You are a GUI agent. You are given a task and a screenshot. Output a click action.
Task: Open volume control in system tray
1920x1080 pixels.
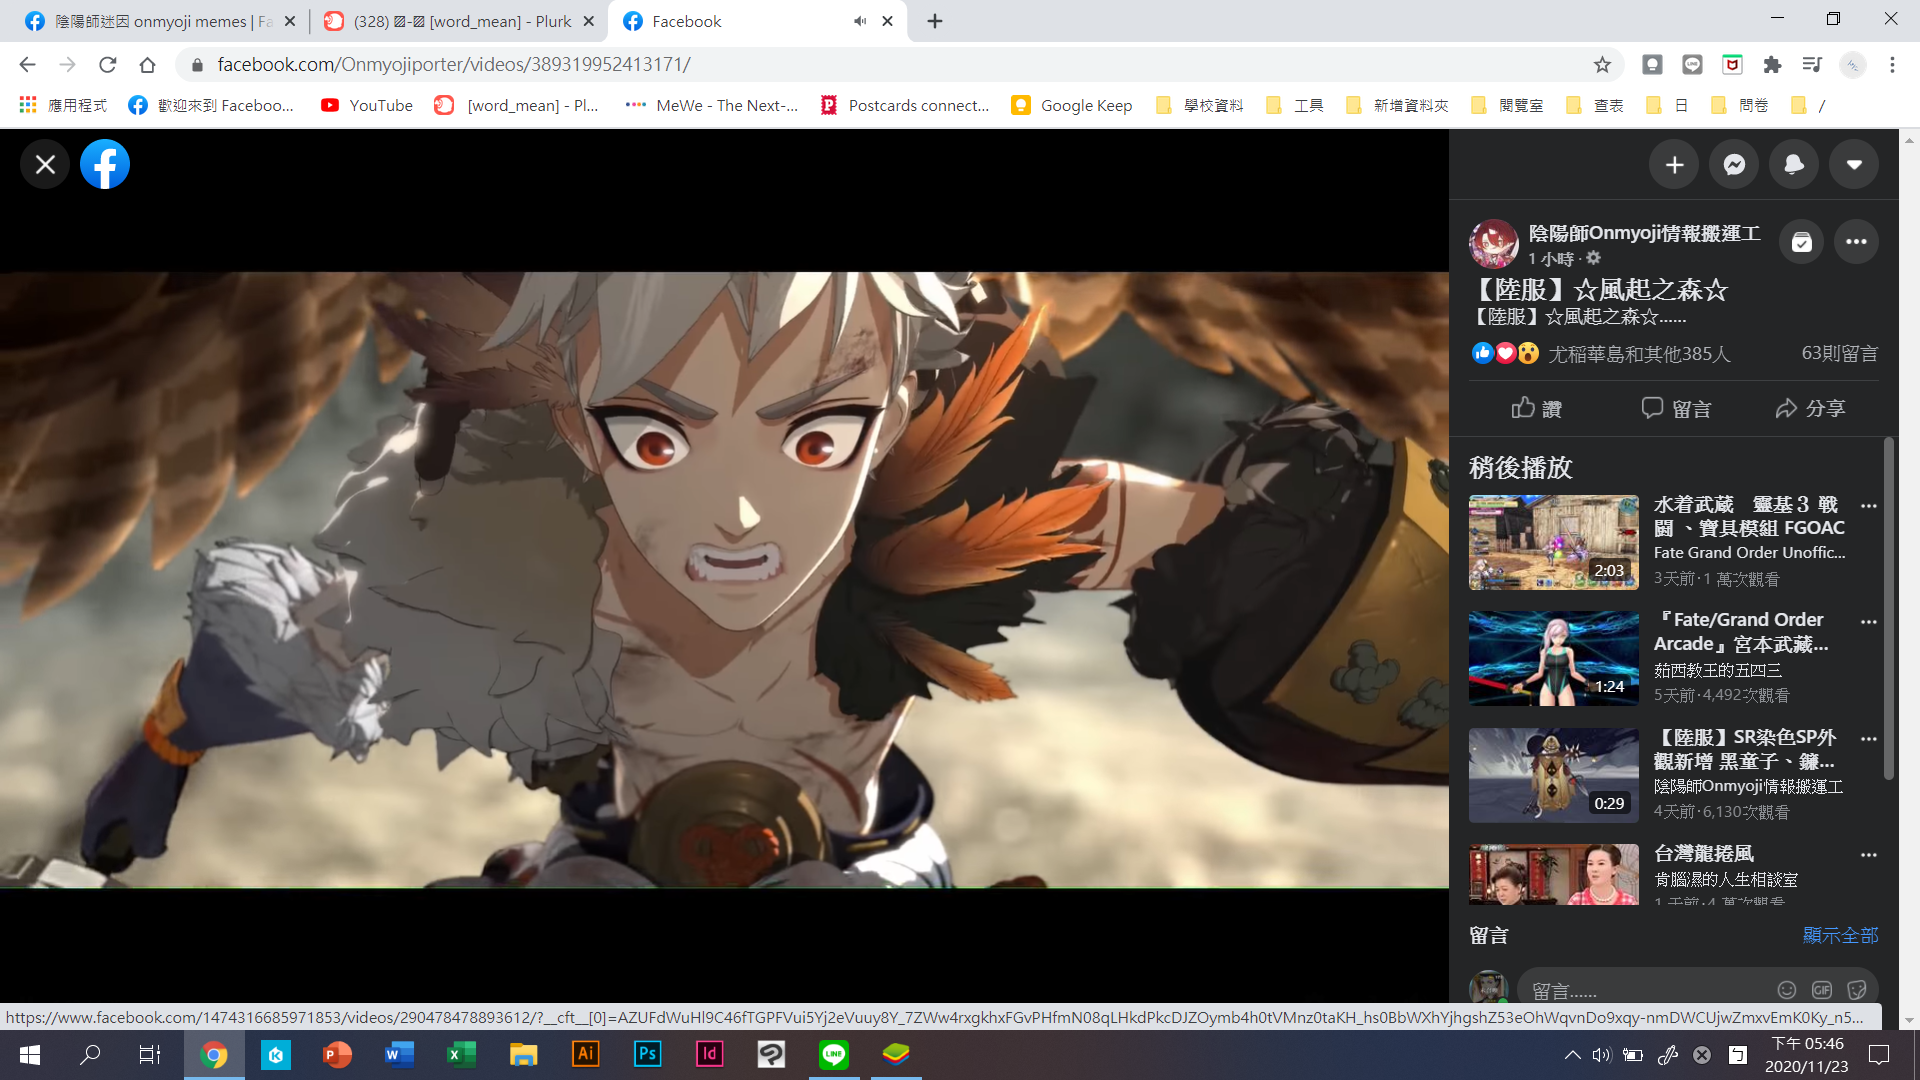(x=1601, y=1054)
